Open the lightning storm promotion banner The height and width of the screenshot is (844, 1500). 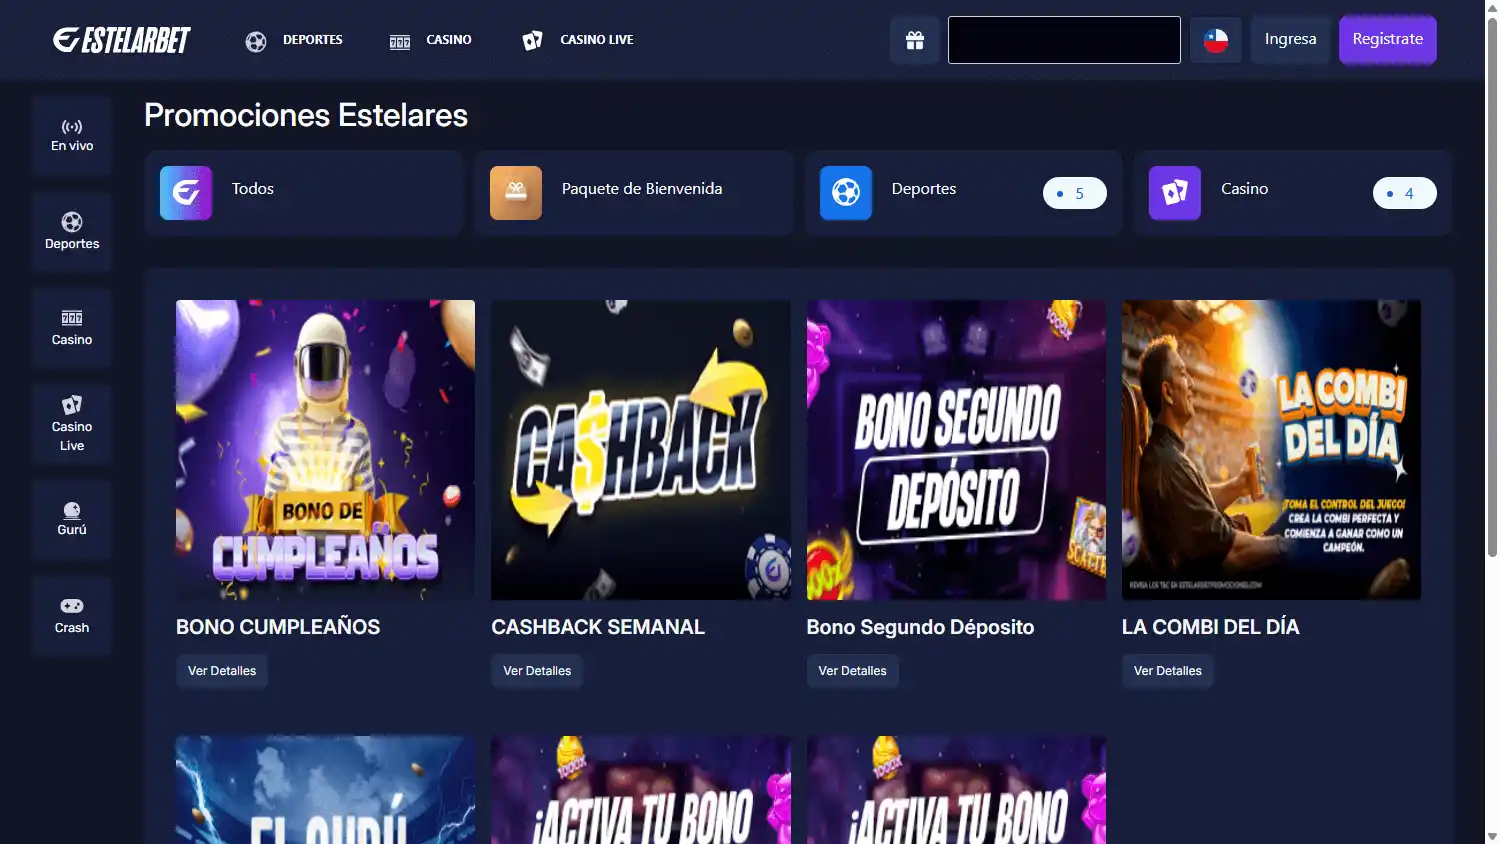pos(325,790)
